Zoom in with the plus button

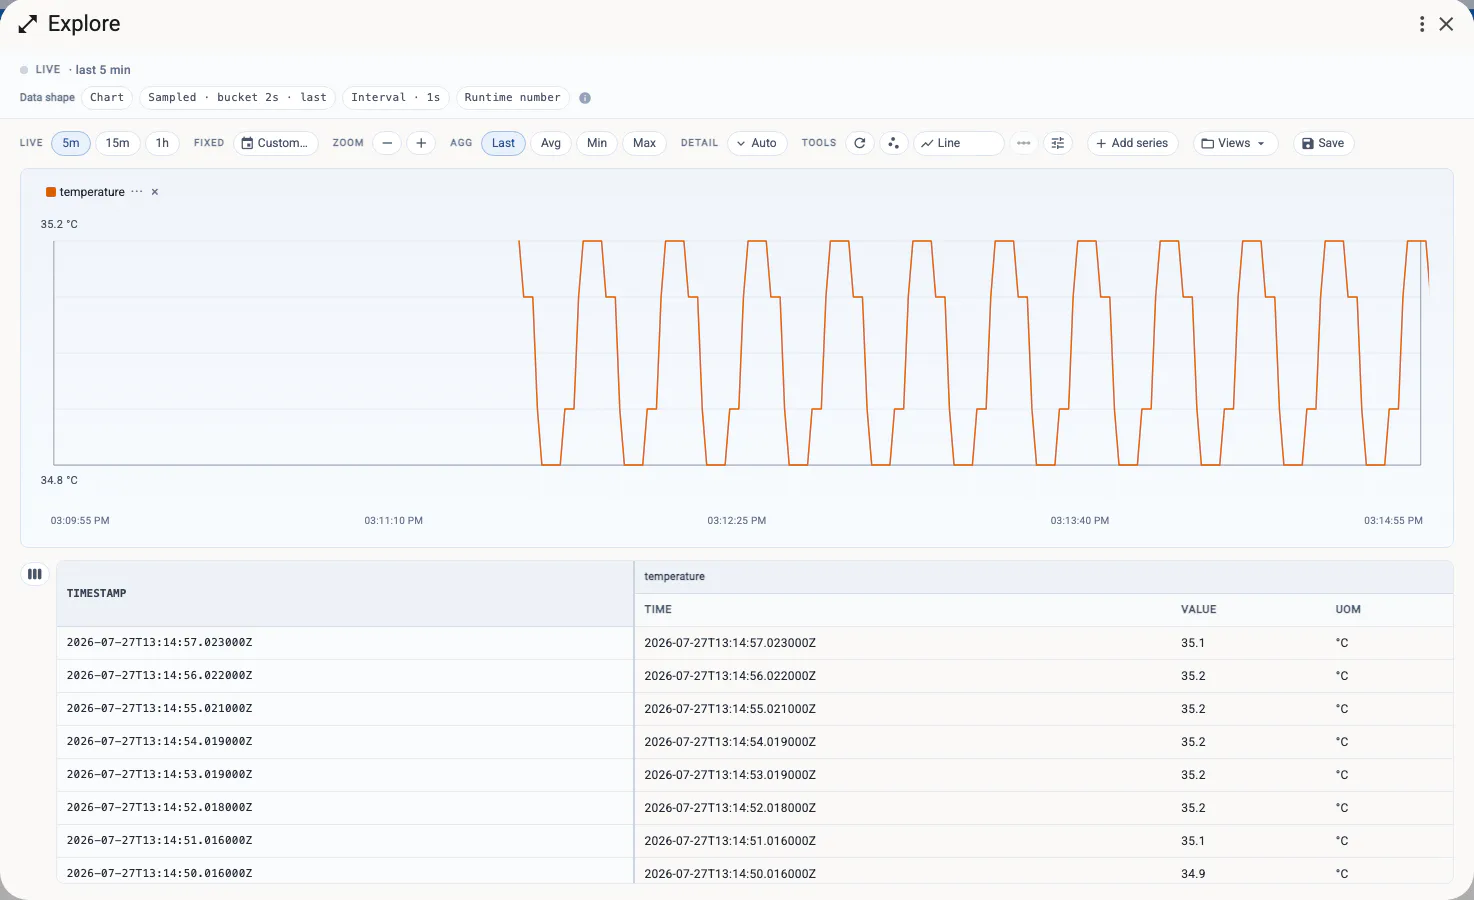click(x=421, y=143)
